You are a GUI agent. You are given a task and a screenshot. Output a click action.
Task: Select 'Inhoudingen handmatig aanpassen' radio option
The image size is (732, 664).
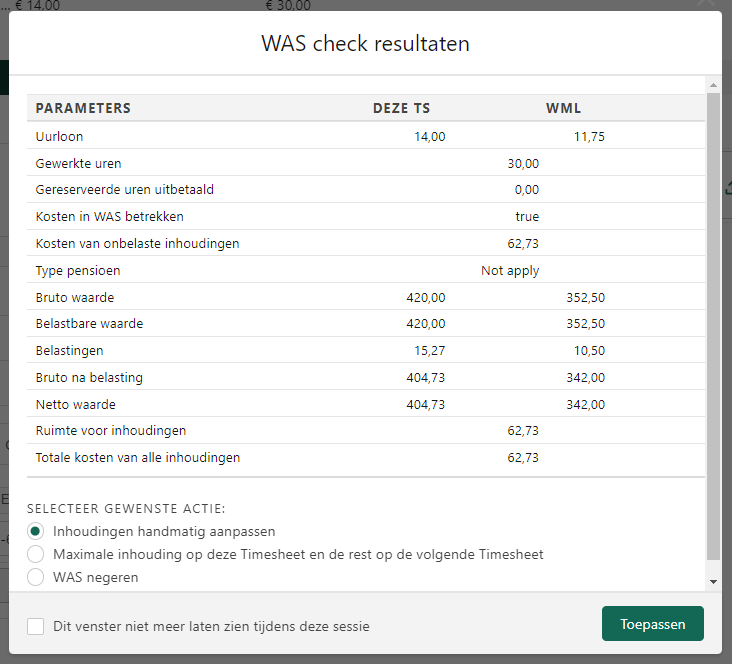36,532
